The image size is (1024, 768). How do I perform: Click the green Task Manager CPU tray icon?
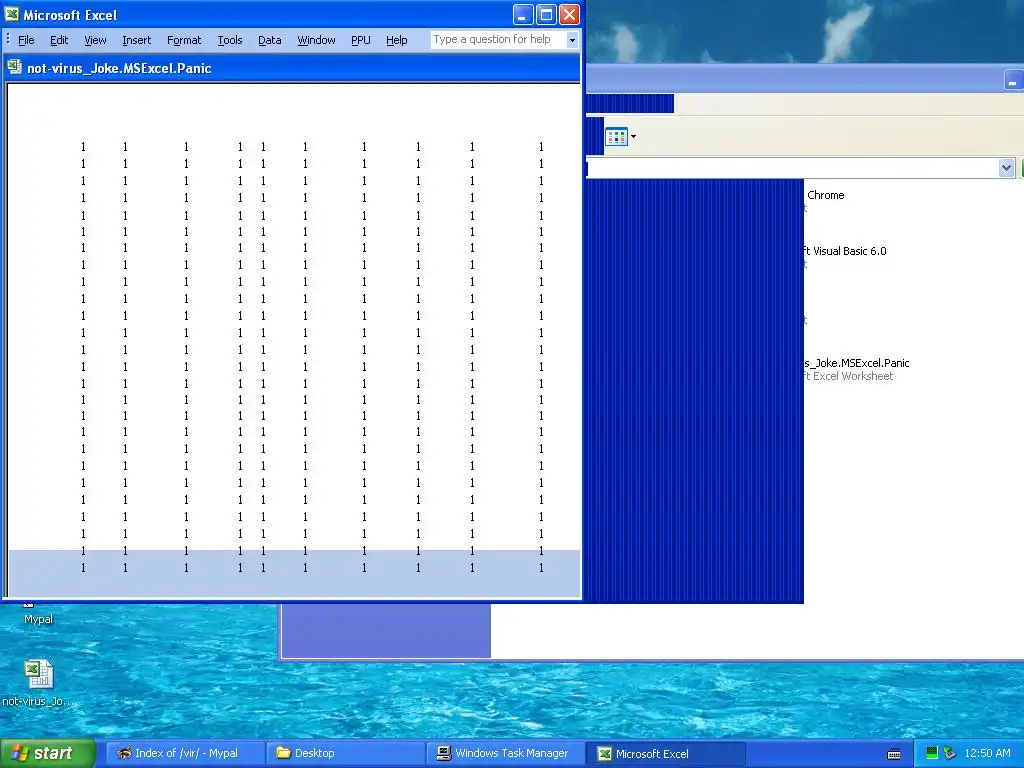(932, 753)
